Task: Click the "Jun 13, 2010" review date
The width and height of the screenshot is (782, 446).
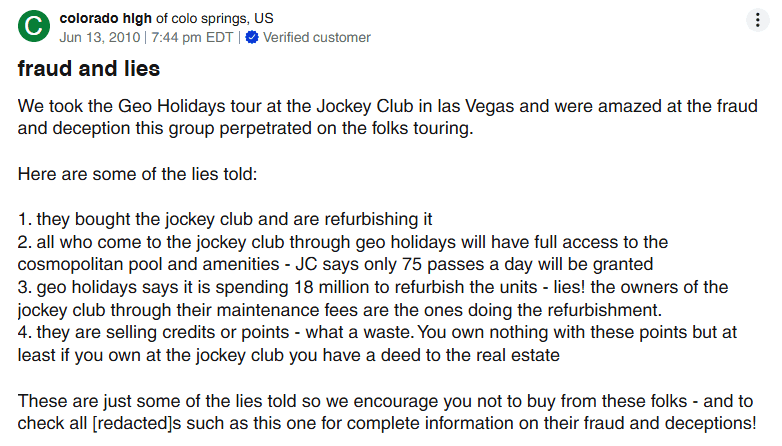Action: (x=101, y=38)
